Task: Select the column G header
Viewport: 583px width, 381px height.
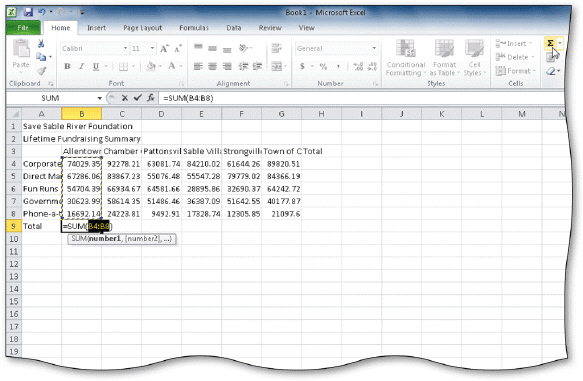Action: (x=281, y=114)
